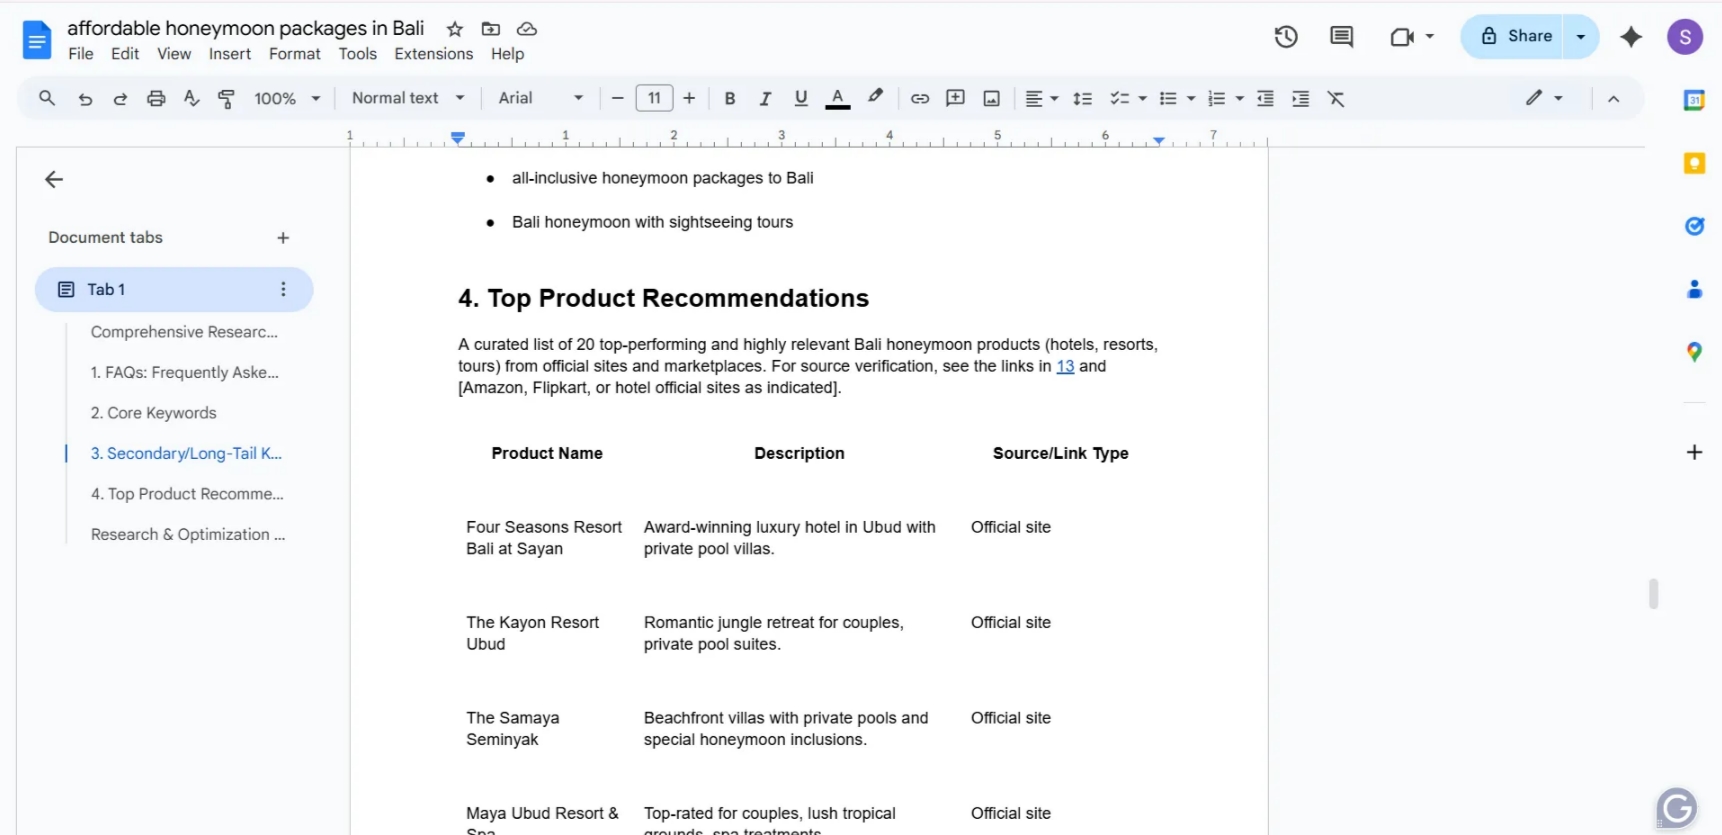Open the File menu
This screenshot has width=1722, height=835.
(x=81, y=54)
